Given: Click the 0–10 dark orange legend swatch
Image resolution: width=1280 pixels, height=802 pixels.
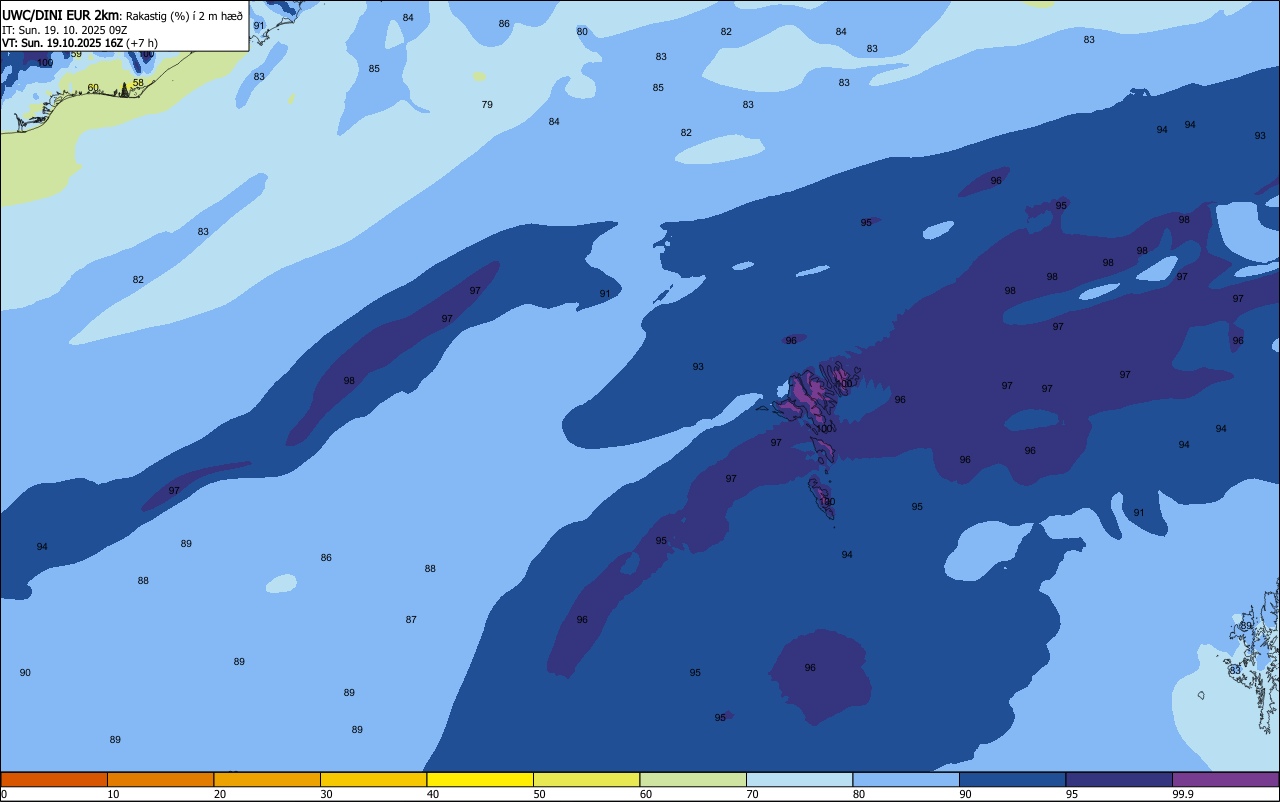Looking at the screenshot, I should point(54,779).
